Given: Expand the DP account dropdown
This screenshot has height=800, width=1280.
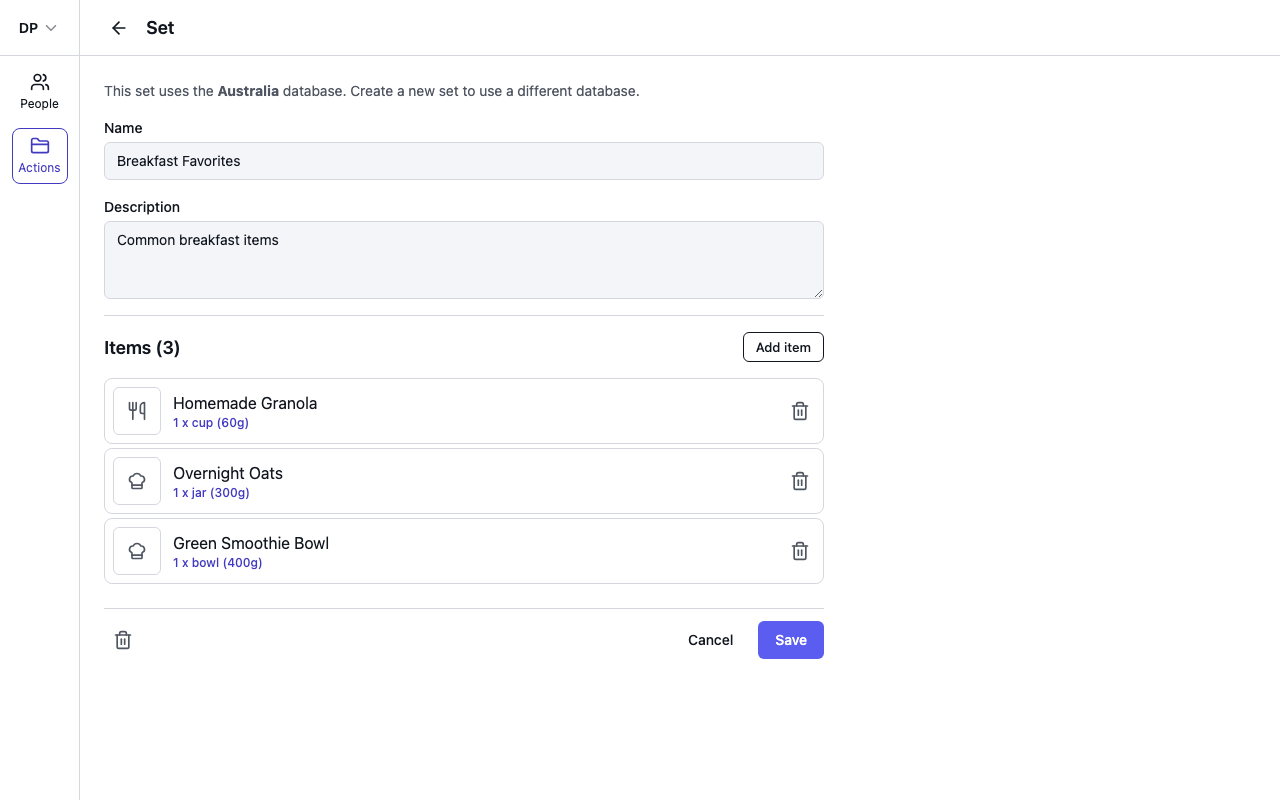Looking at the screenshot, I should point(38,28).
